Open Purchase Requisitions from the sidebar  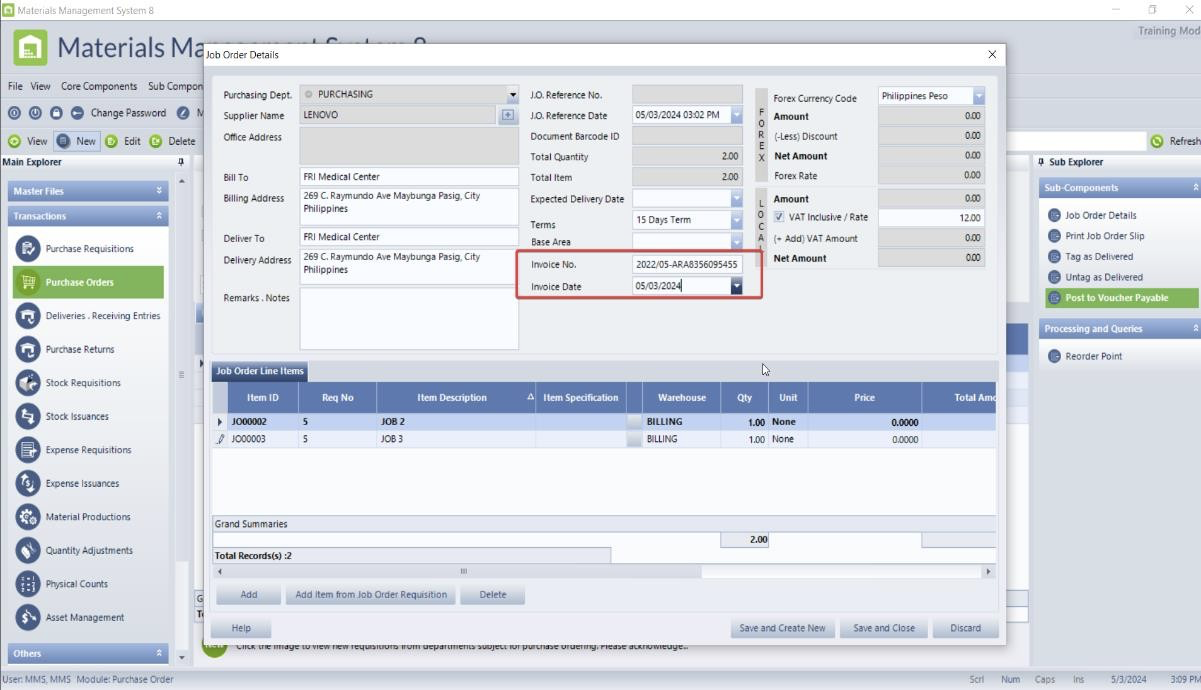coord(88,249)
